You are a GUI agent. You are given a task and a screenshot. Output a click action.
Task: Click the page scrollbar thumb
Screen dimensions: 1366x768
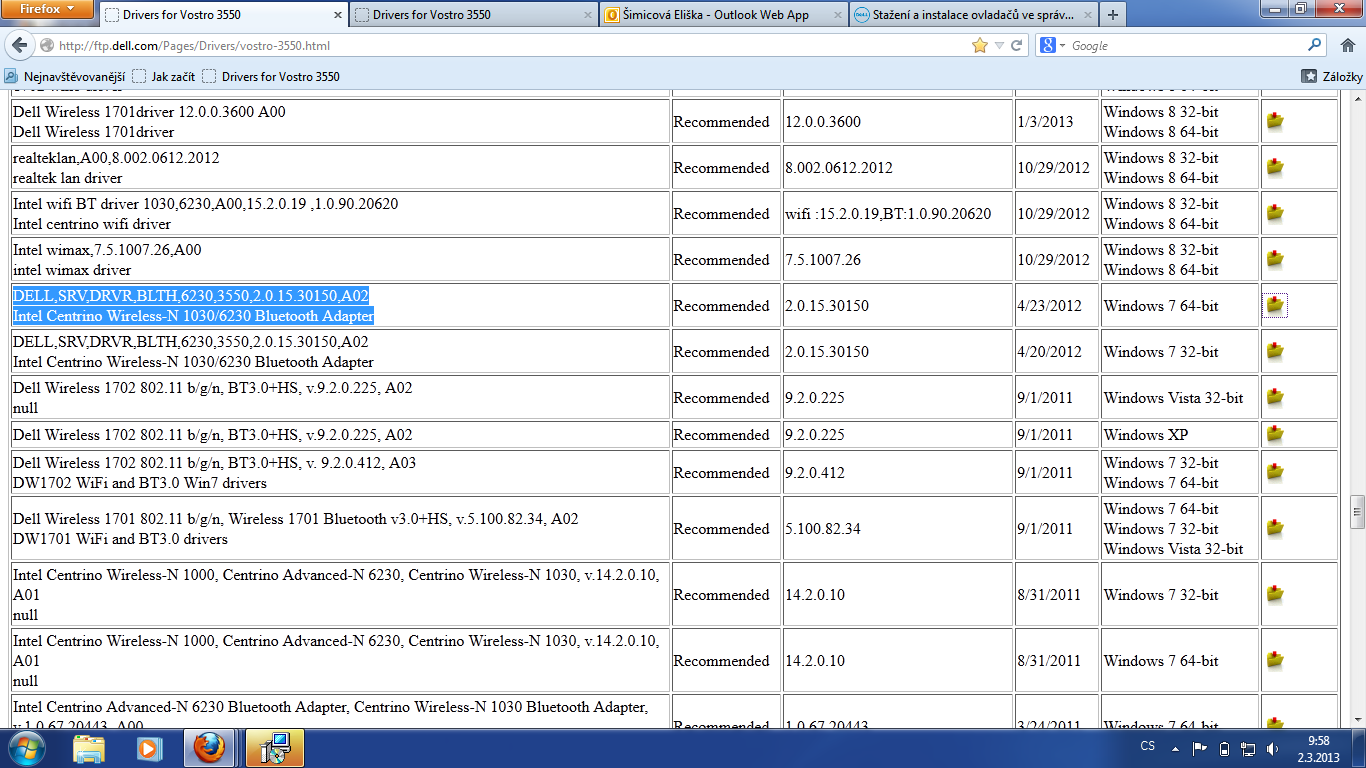pos(1357,512)
